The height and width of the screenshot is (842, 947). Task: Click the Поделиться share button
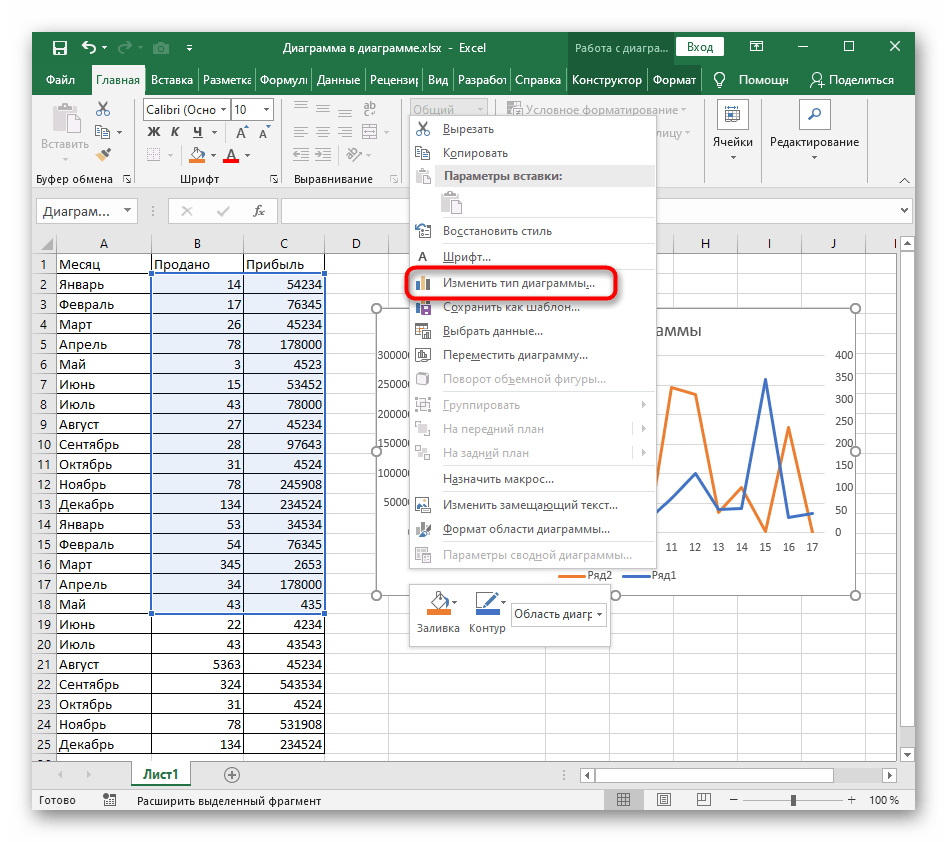click(x=851, y=80)
